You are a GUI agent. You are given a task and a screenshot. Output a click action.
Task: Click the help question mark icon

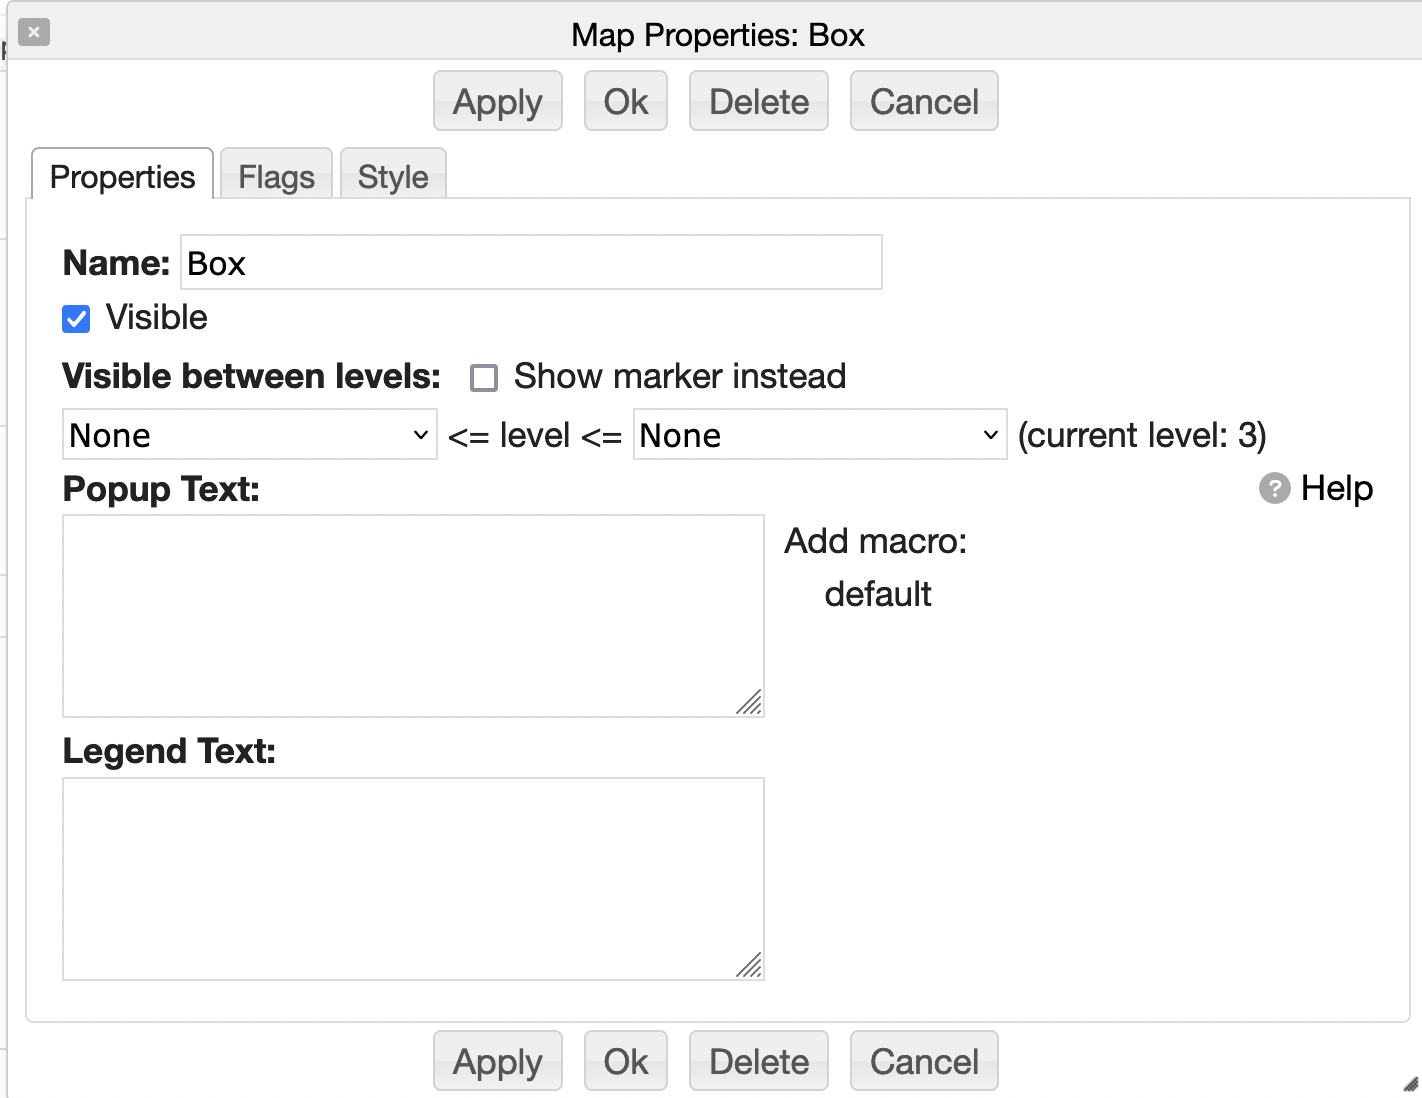pyautogui.click(x=1274, y=489)
